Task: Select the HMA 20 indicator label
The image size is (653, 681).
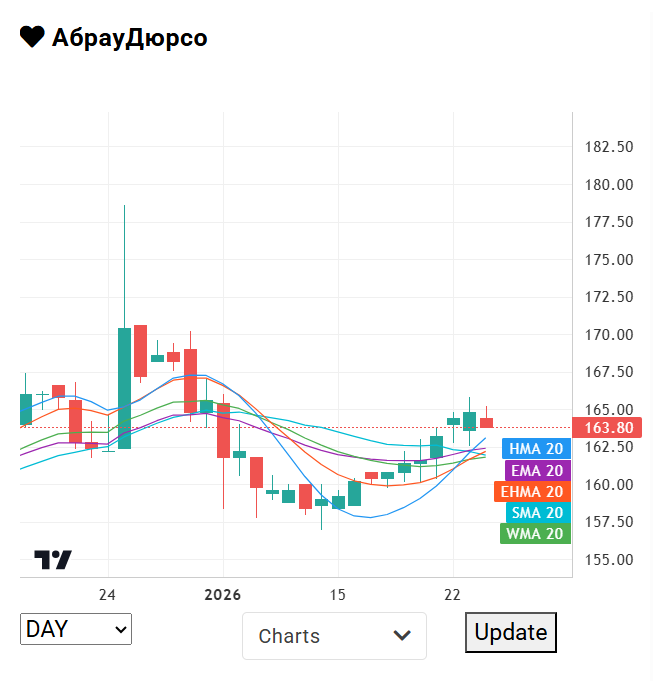Action: click(536, 449)
